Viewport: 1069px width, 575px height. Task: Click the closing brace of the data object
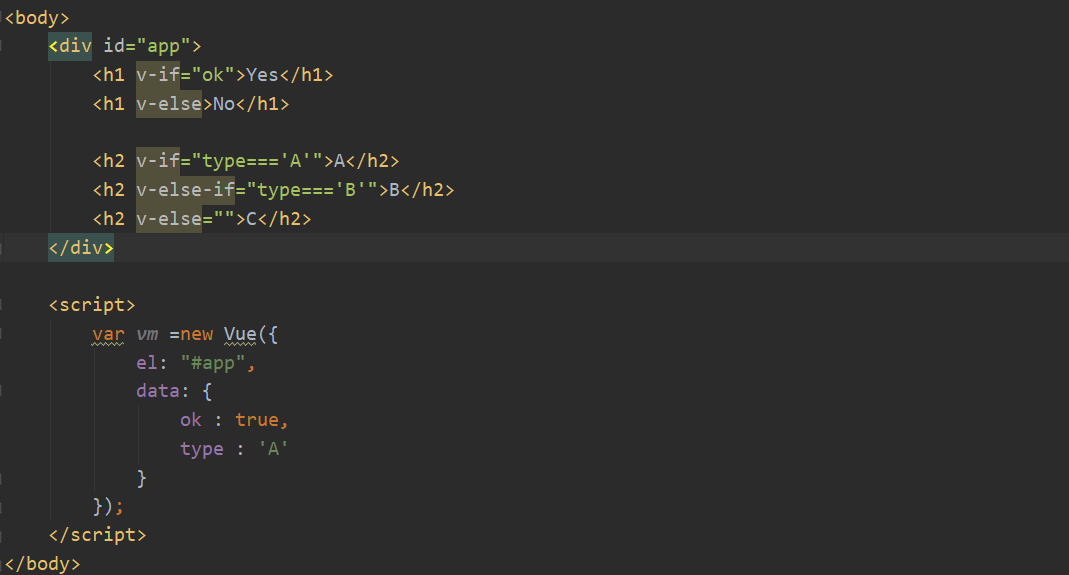(x=142, y=478)
